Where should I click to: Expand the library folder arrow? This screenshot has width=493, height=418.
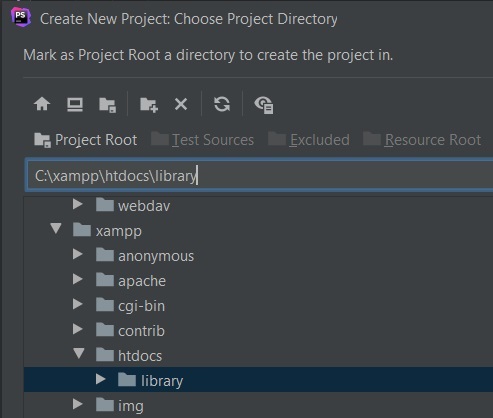[100, 379]
